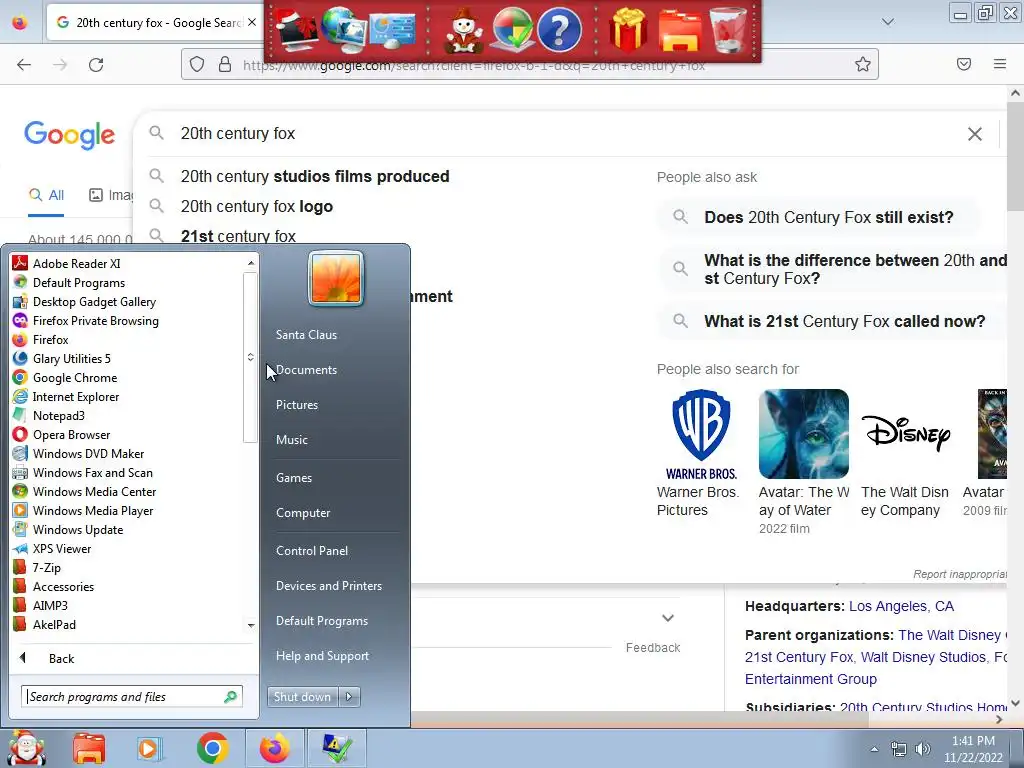Launch Glary Utilities 5
This screenshot has width=1024, height=768.
point(62,359)
